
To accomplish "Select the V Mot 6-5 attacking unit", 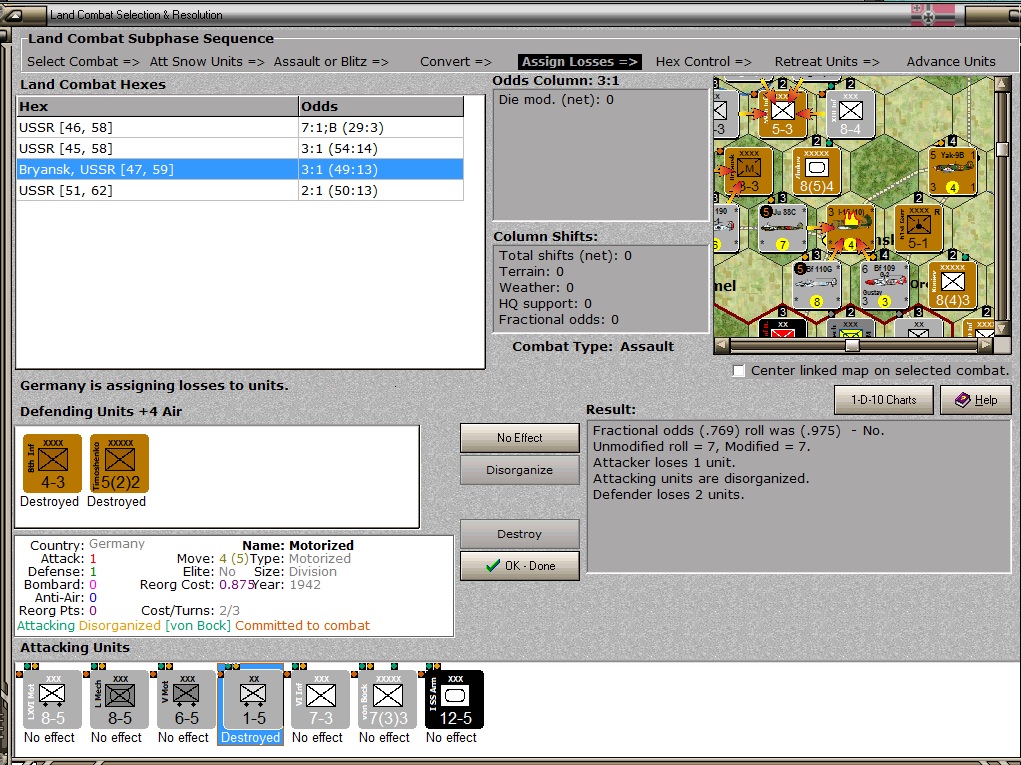I will click(186, 700).
